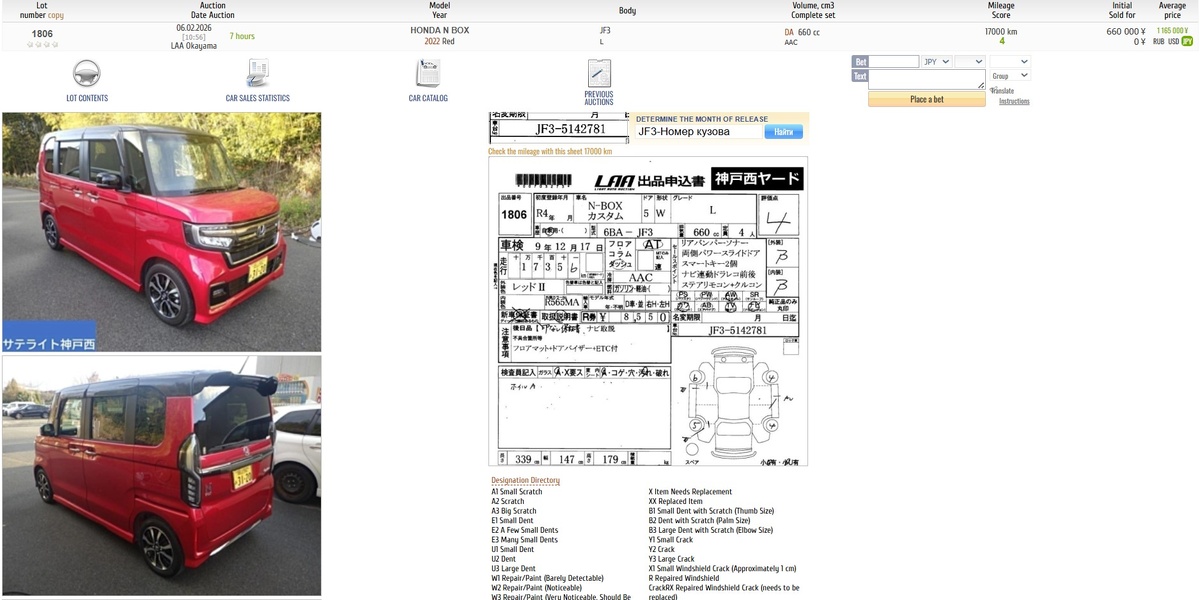Open the Car Sales Statistics chart icon
This screenshot has width=1200, height=600.
[258, 74]
